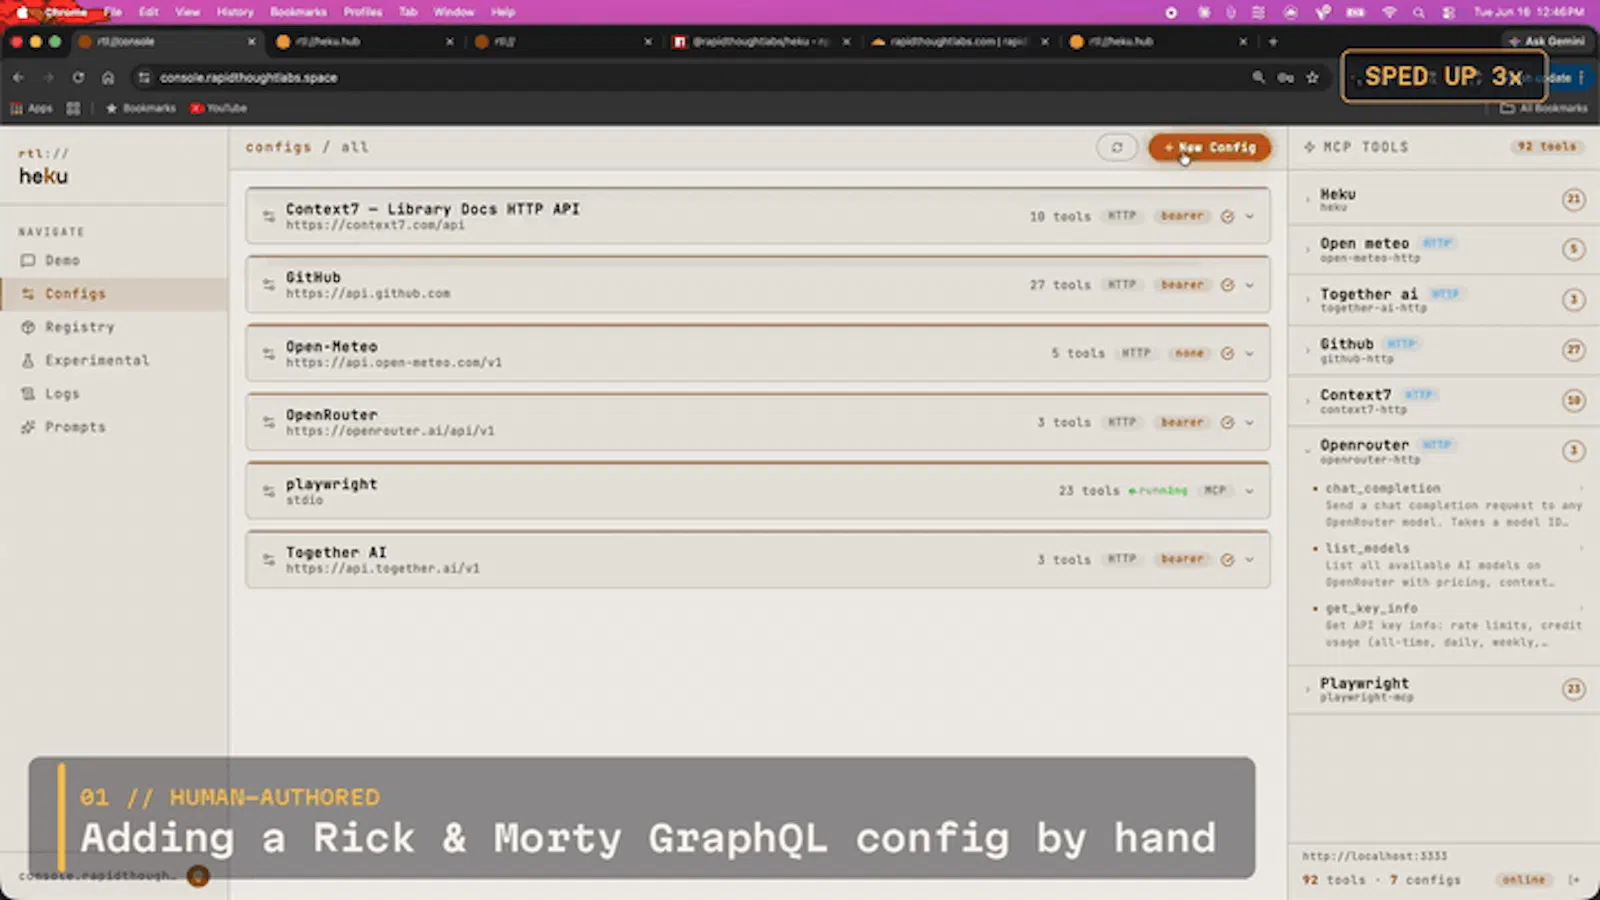Expand Open meteo in MCP Tools panel
The image size is (1600, 900).
pos(1443,249)
